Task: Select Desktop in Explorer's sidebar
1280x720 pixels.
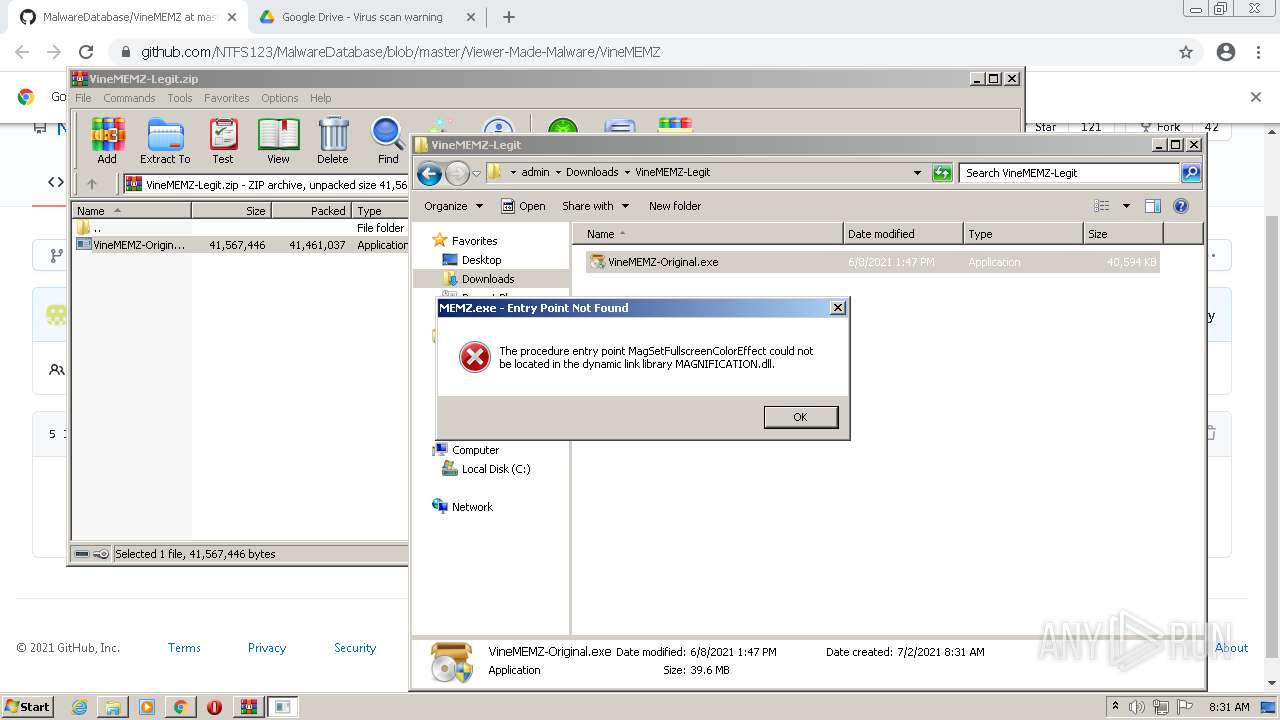Action: pyautogui.click(x=481, y=260)
